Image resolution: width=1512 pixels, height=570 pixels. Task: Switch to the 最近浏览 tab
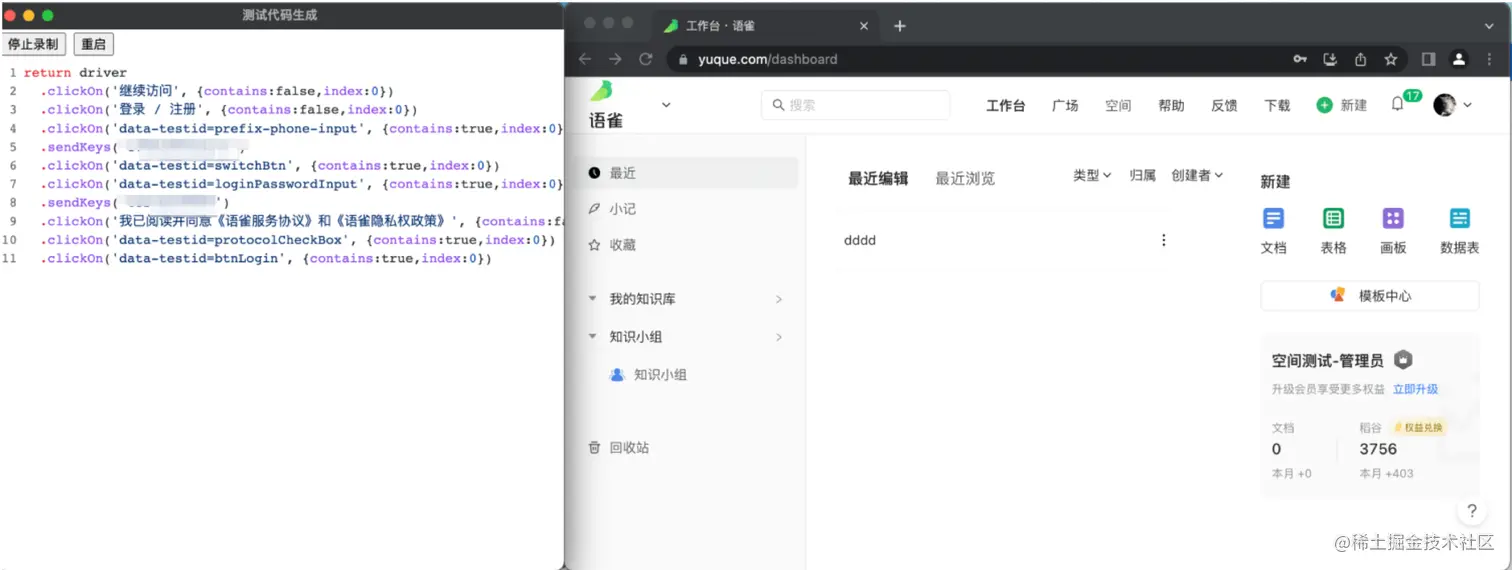[x=965, y=179]
